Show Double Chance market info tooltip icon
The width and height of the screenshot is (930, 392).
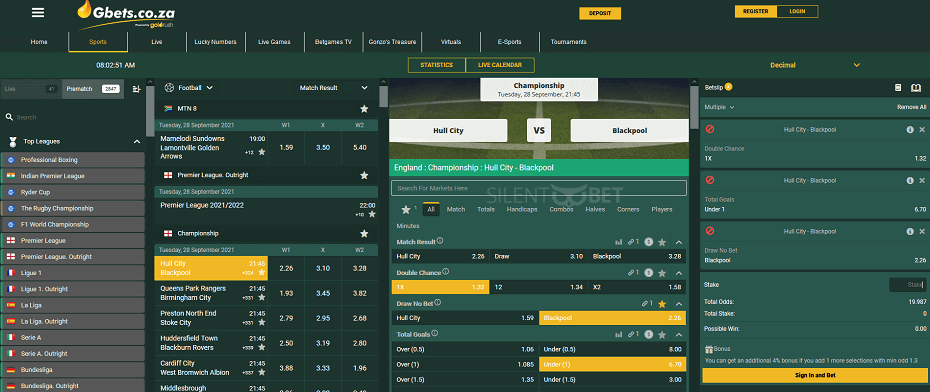(x=445, y=272)
